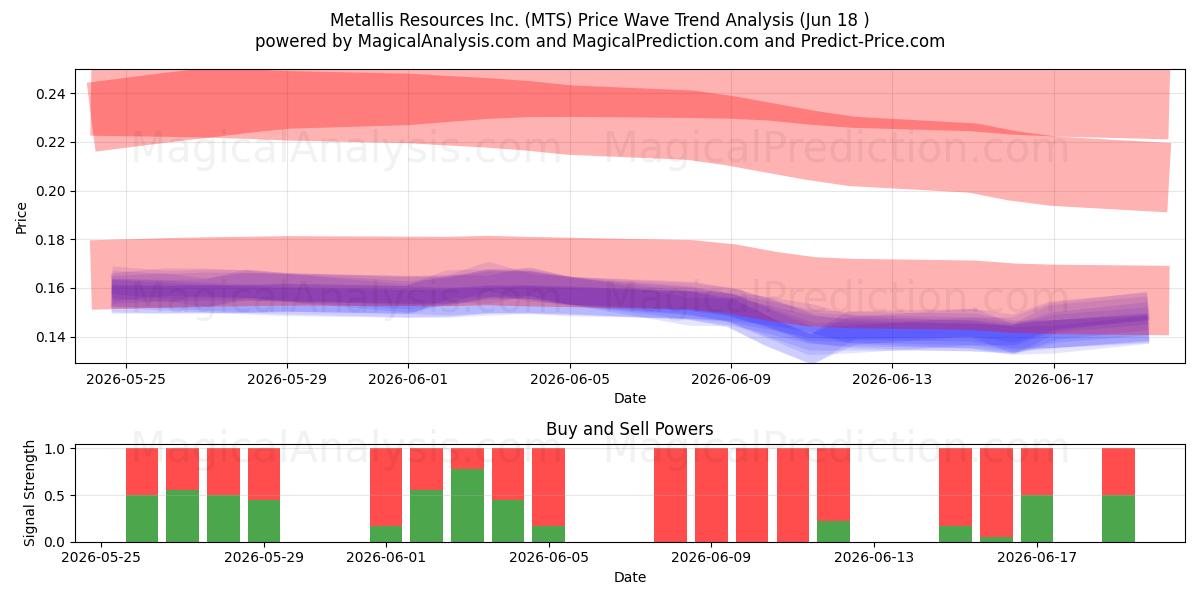This screenshot has width=1200, height=600.
Task: Click the Metallis Resources Inc. chart title
Action: click(x=600, y=20)
